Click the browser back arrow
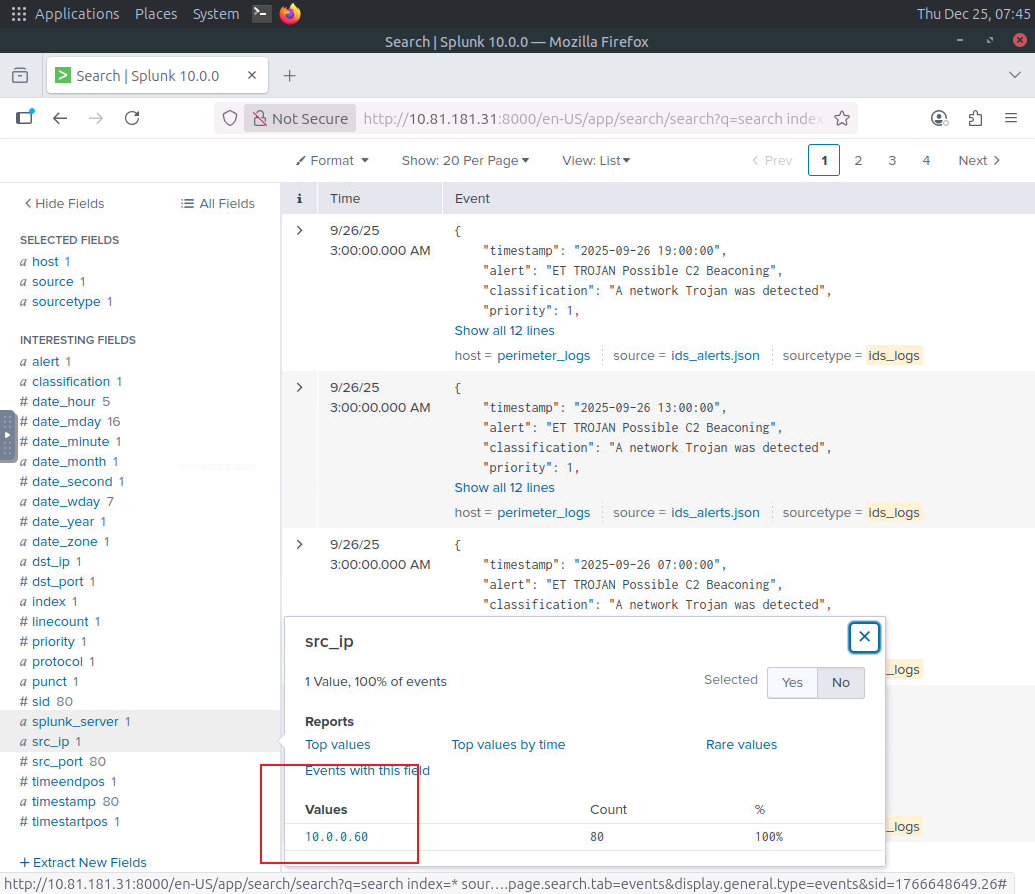Image resolution: width=1035 pixels, height=894 pixels. 60,118
